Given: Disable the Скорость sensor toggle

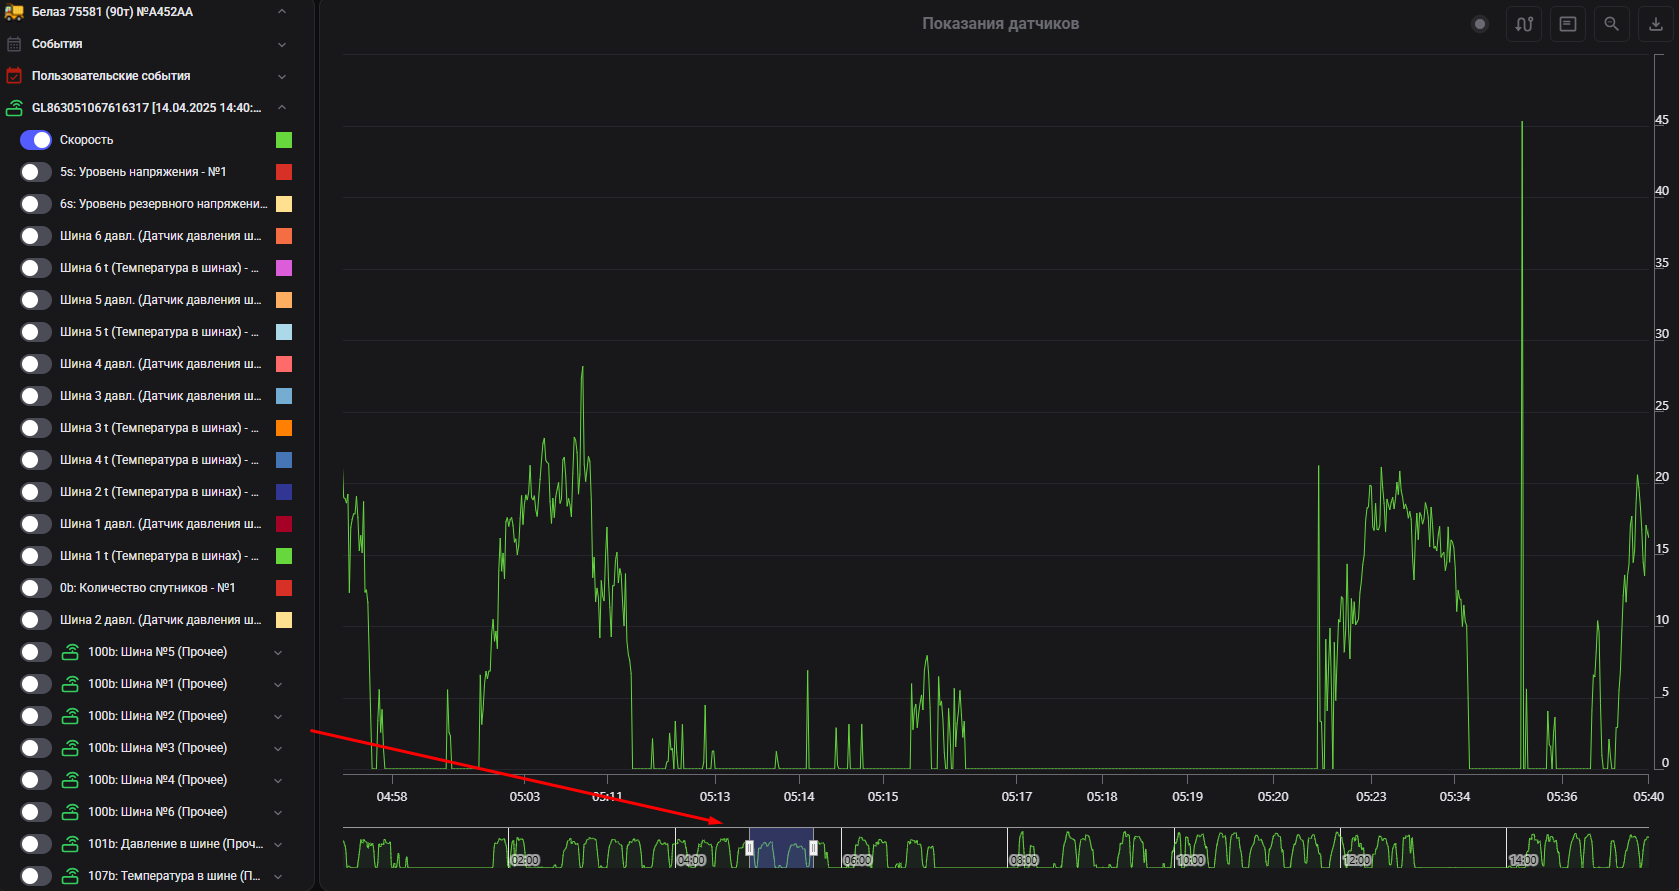Looking at the screenshot, I should pyautogui.click(x=36, y=140).
